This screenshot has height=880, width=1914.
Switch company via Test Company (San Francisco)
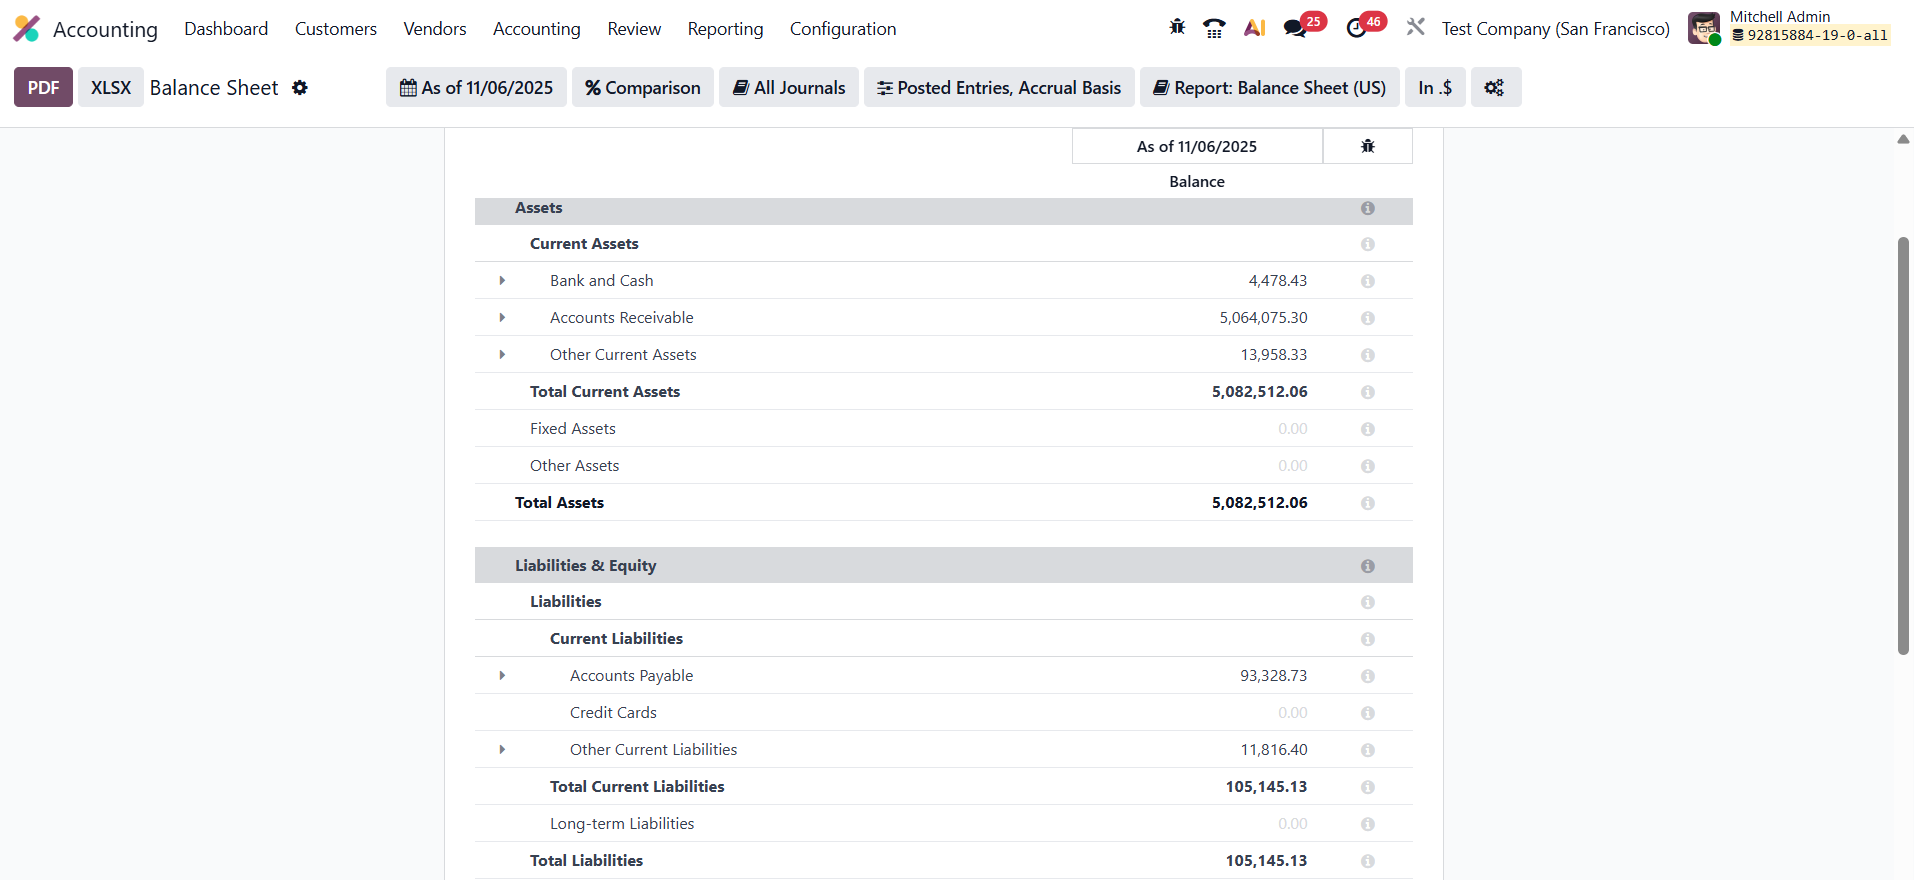point(1556,29)
